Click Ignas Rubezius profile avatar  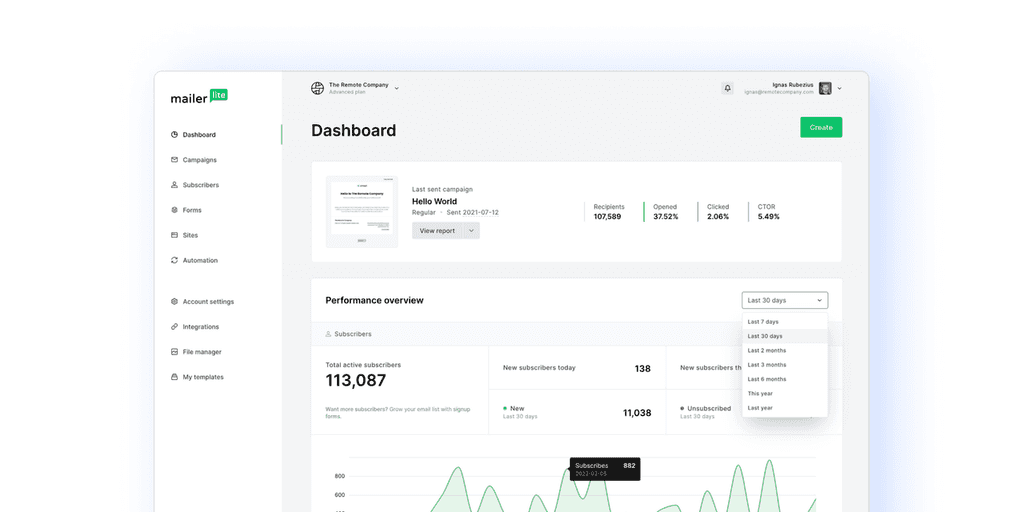[x=825, y=88]
